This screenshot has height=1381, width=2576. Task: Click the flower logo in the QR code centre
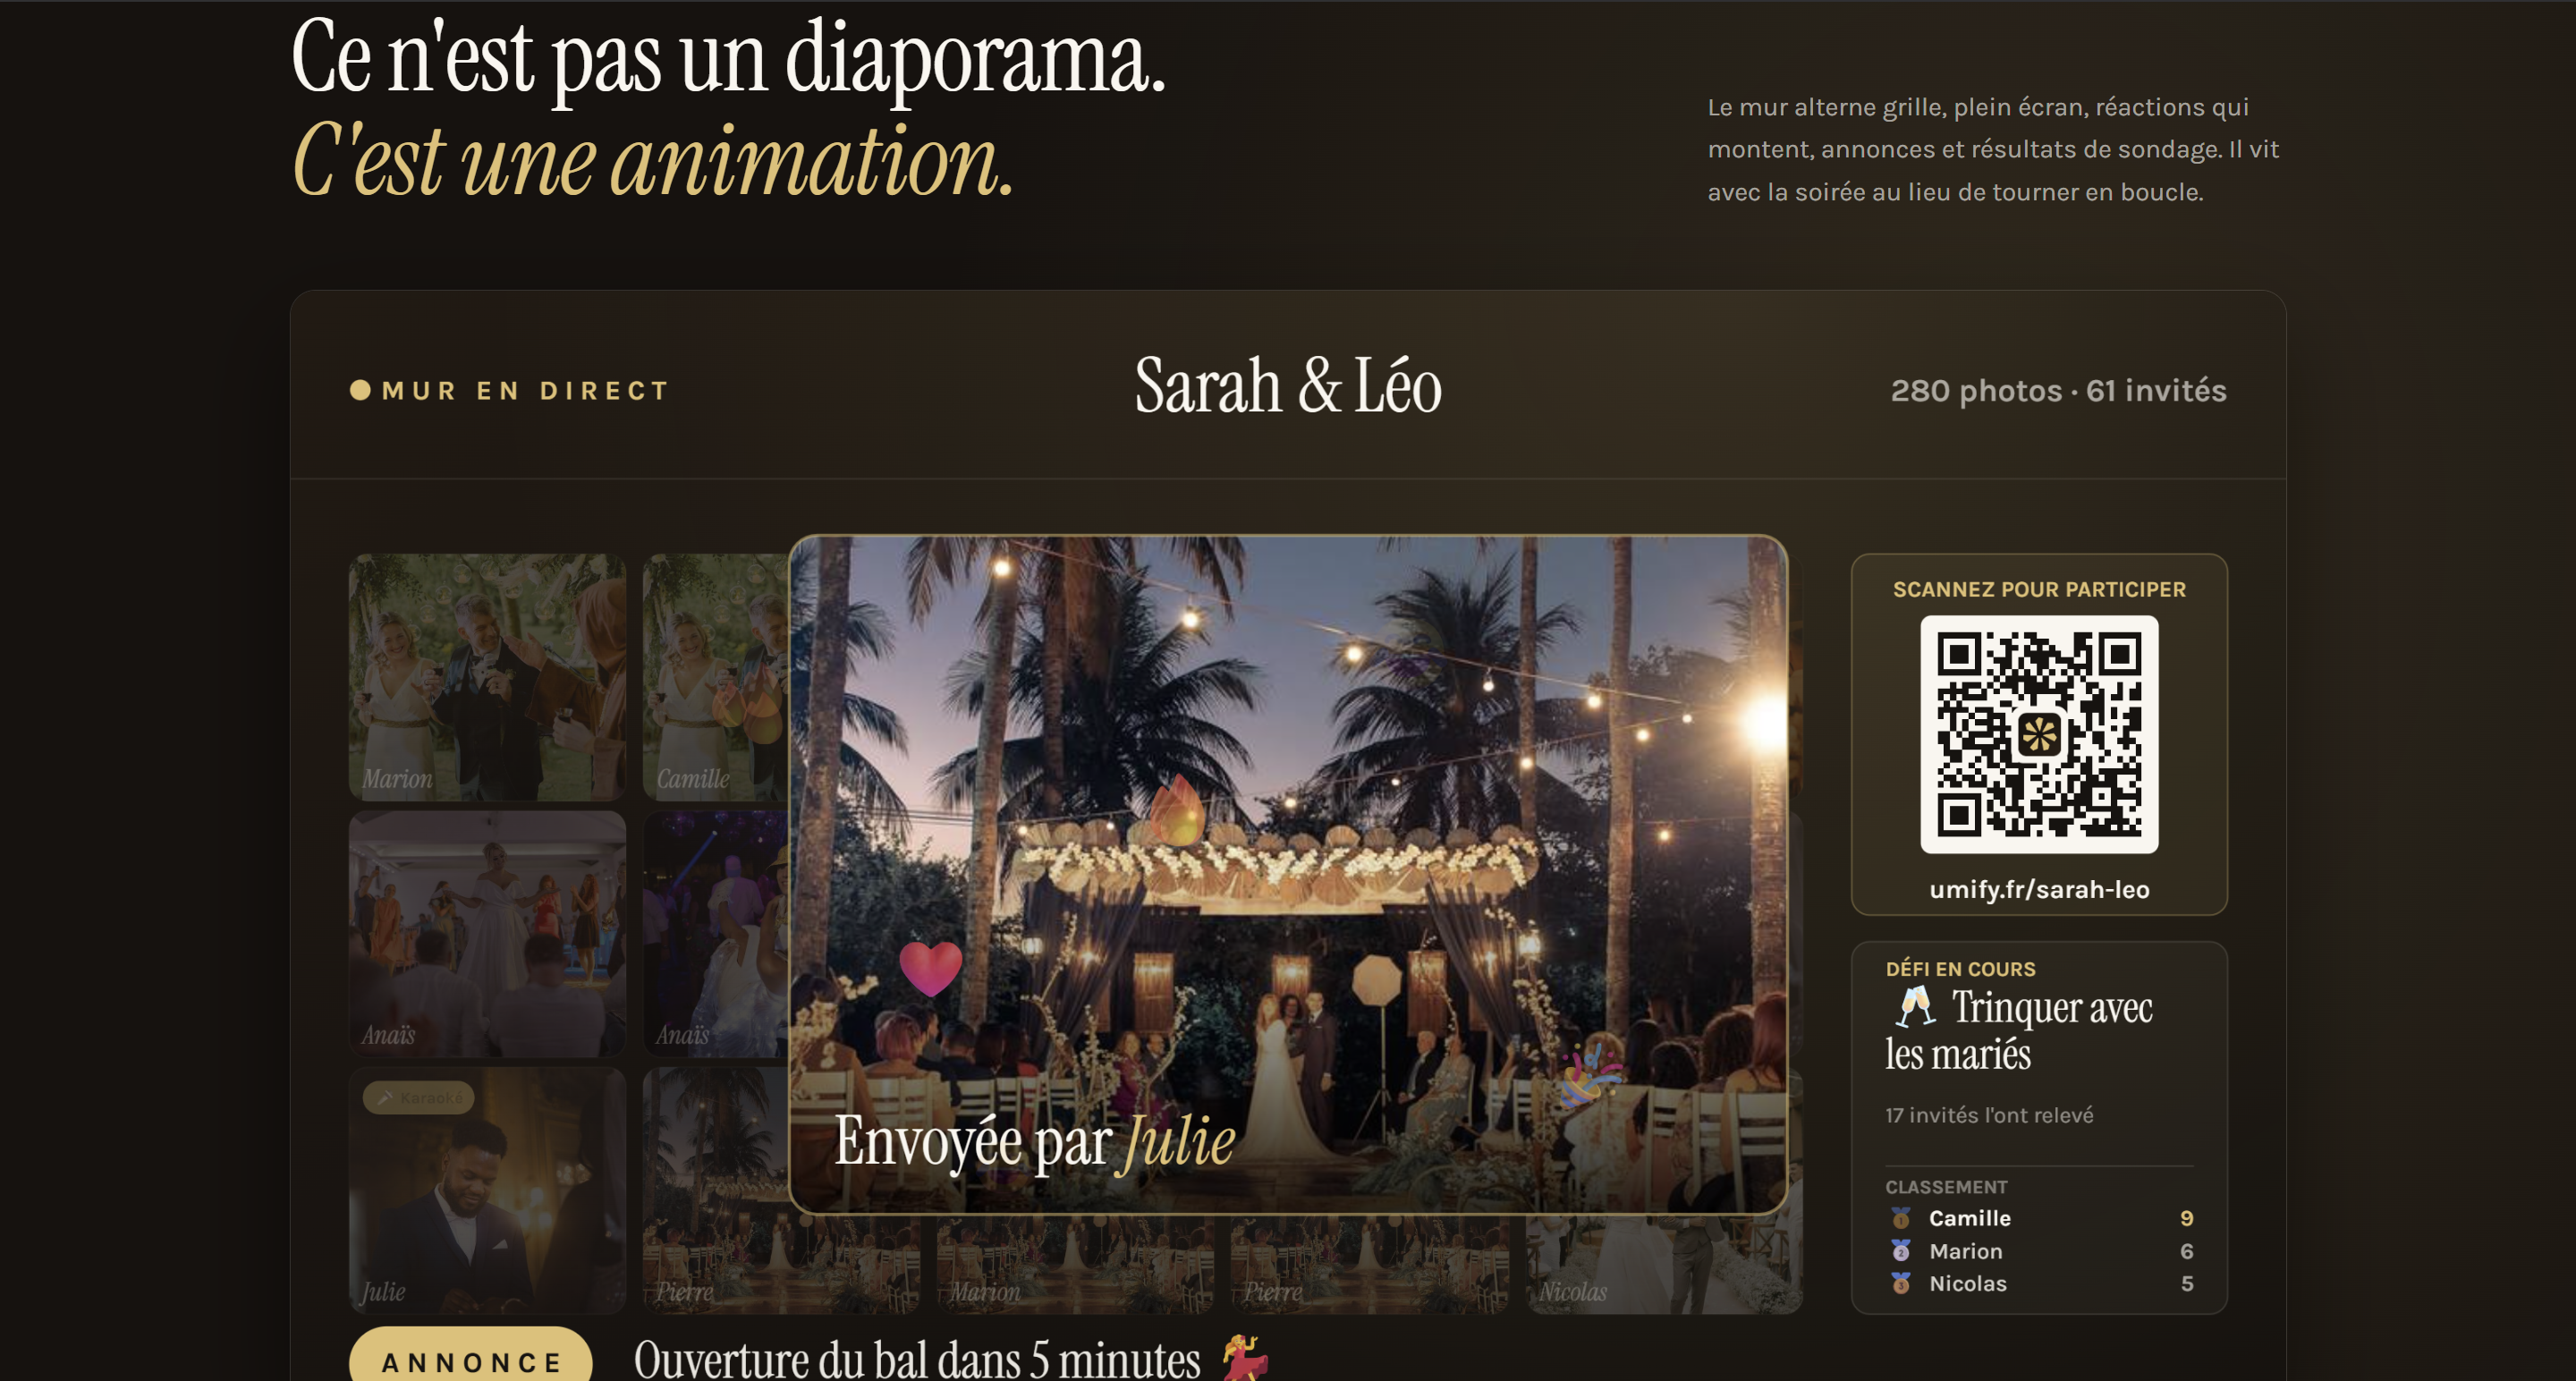pyautogui.click(x=2039, y=735)
